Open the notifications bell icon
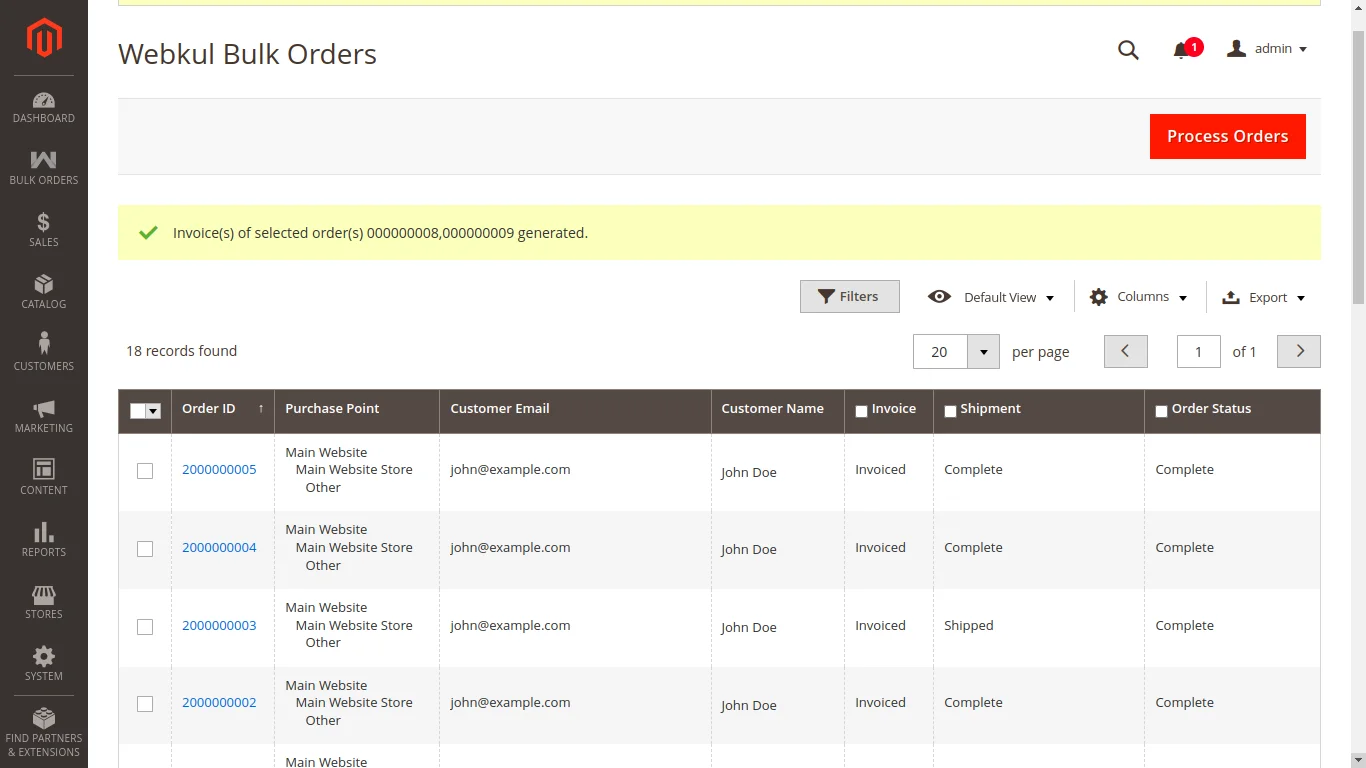Screen dimensions: 1366x768 [1181, 50]
